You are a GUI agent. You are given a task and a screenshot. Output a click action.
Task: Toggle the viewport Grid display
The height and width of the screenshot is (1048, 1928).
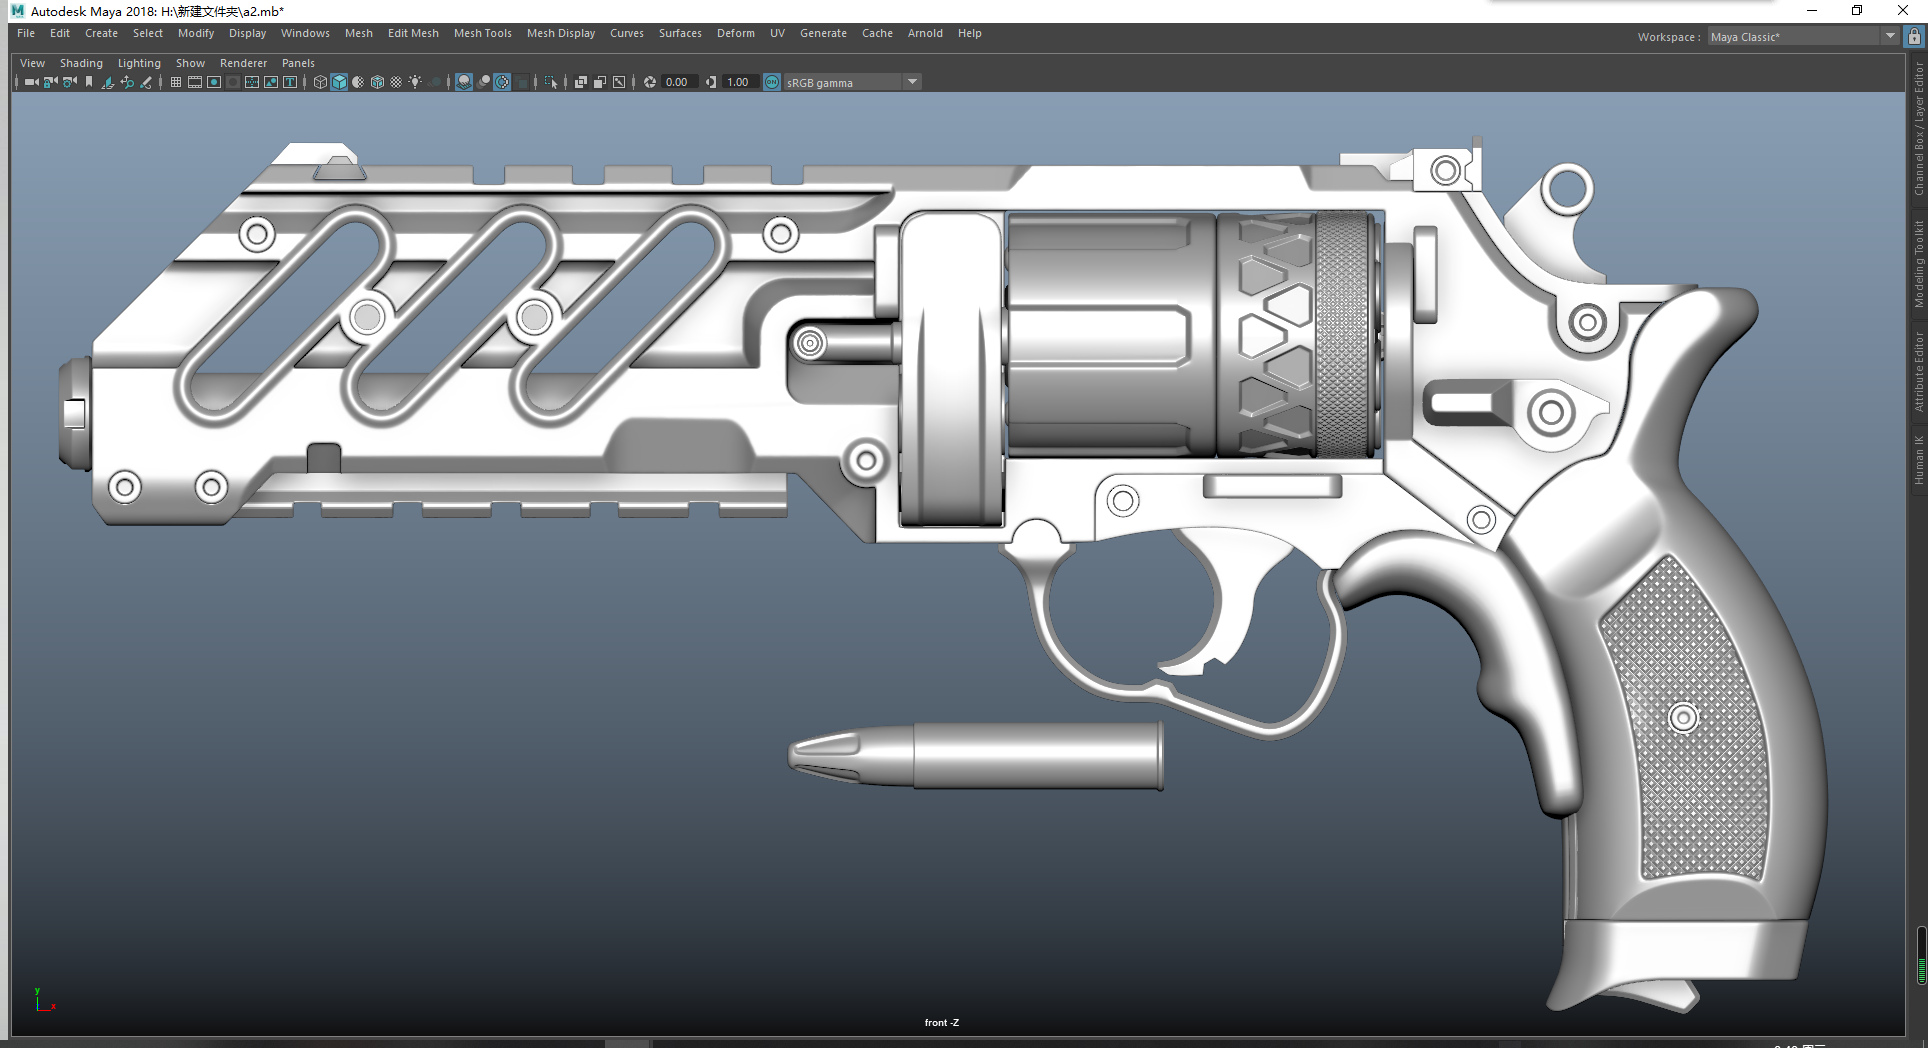coord(176,82)
